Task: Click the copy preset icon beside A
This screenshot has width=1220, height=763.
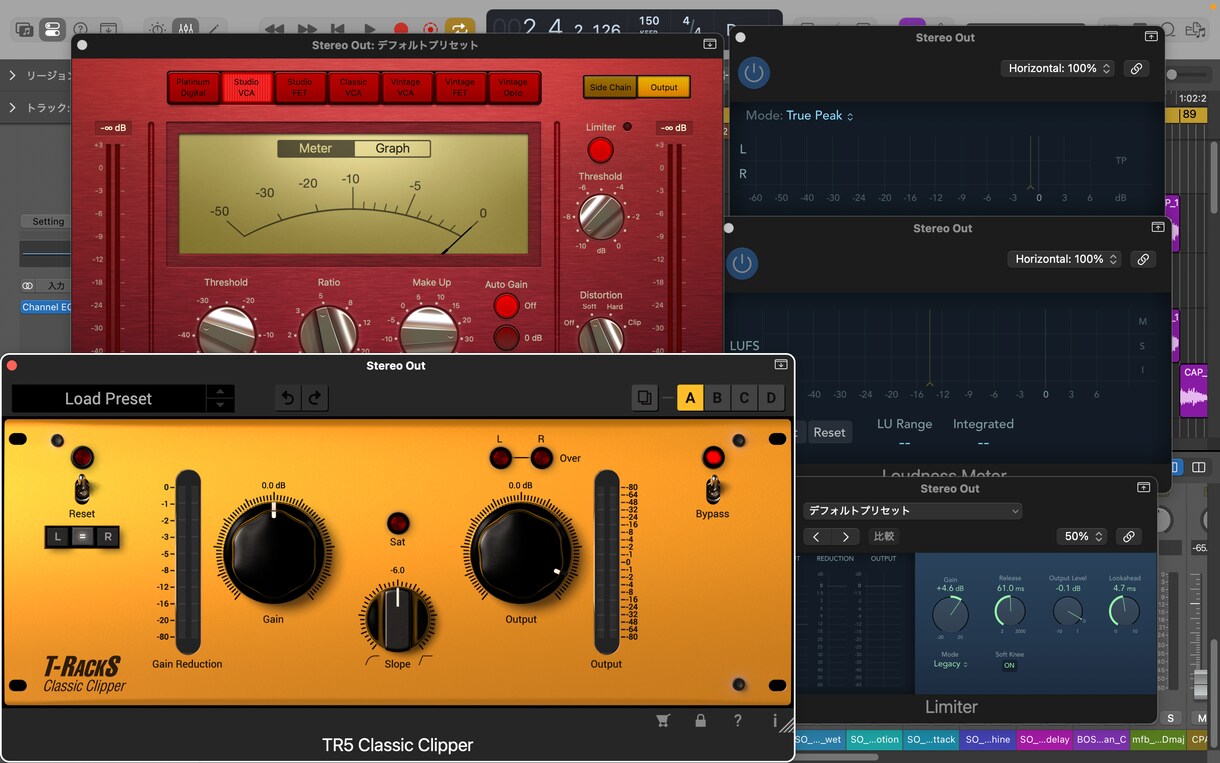Action: [645, 398]
